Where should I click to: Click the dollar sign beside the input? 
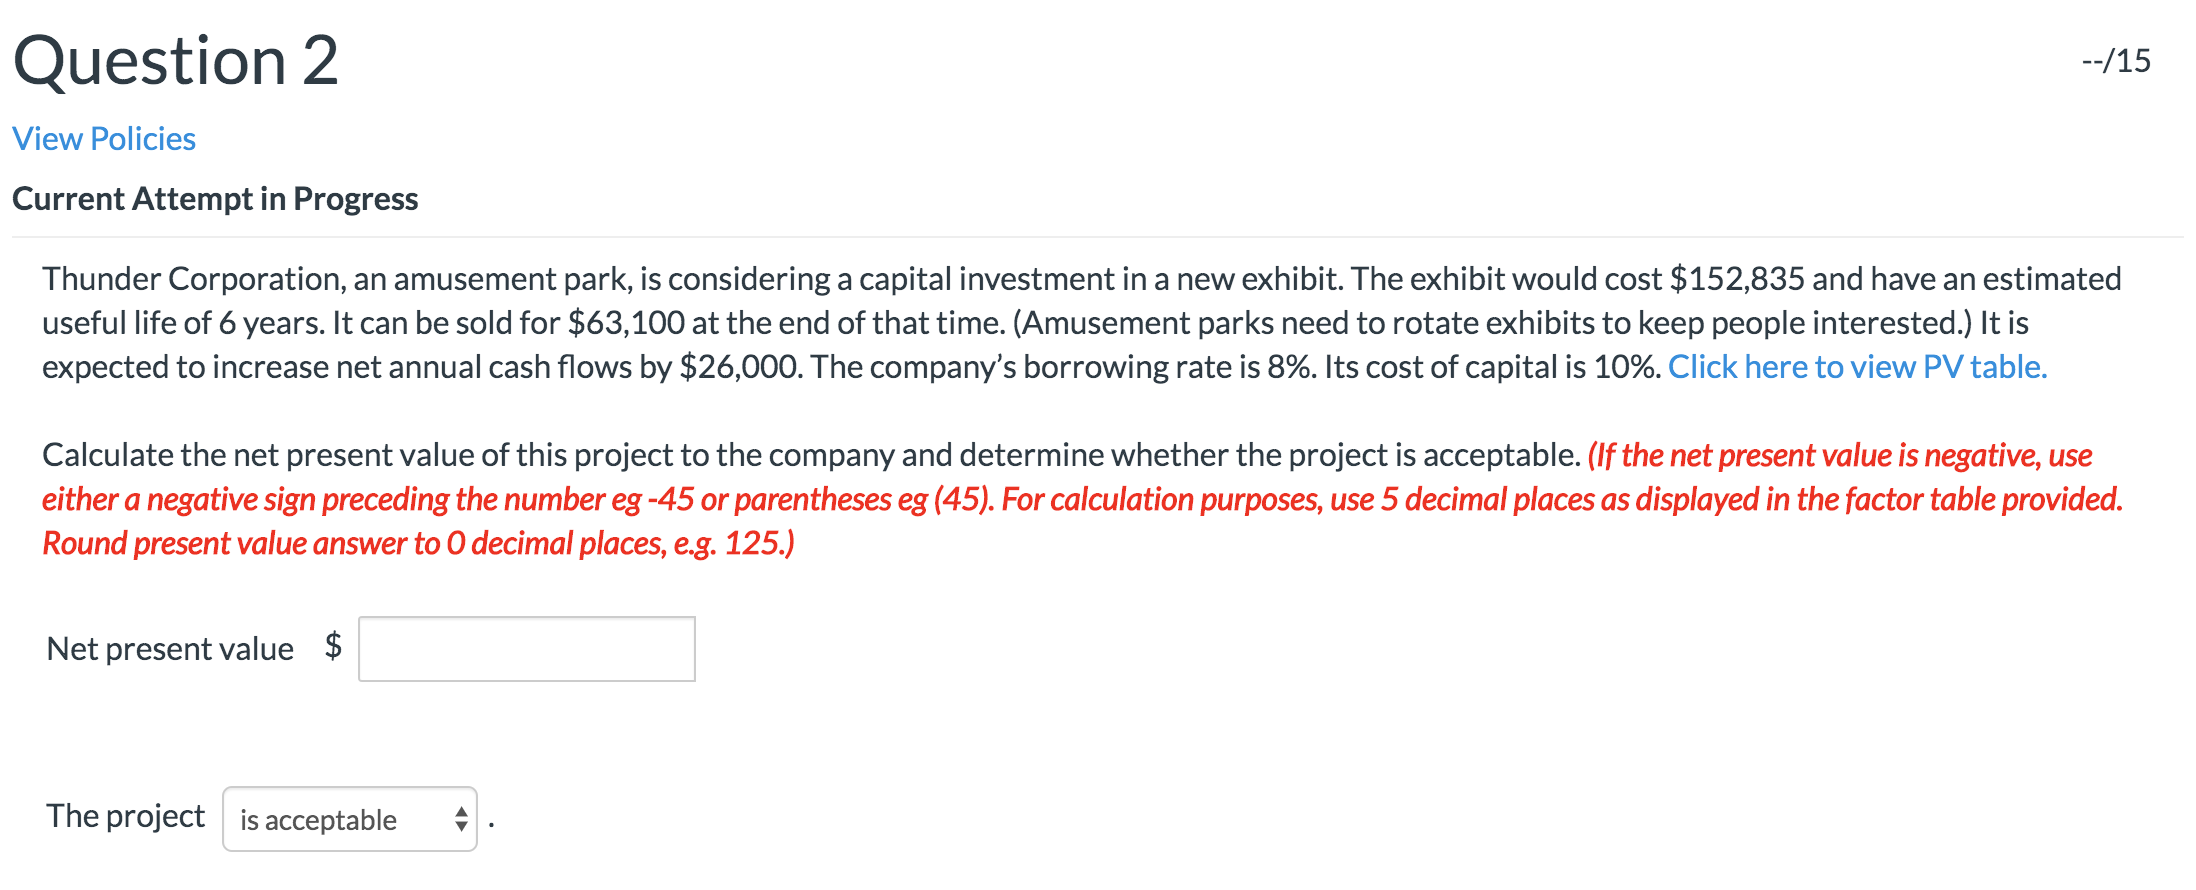click(333, 648)
